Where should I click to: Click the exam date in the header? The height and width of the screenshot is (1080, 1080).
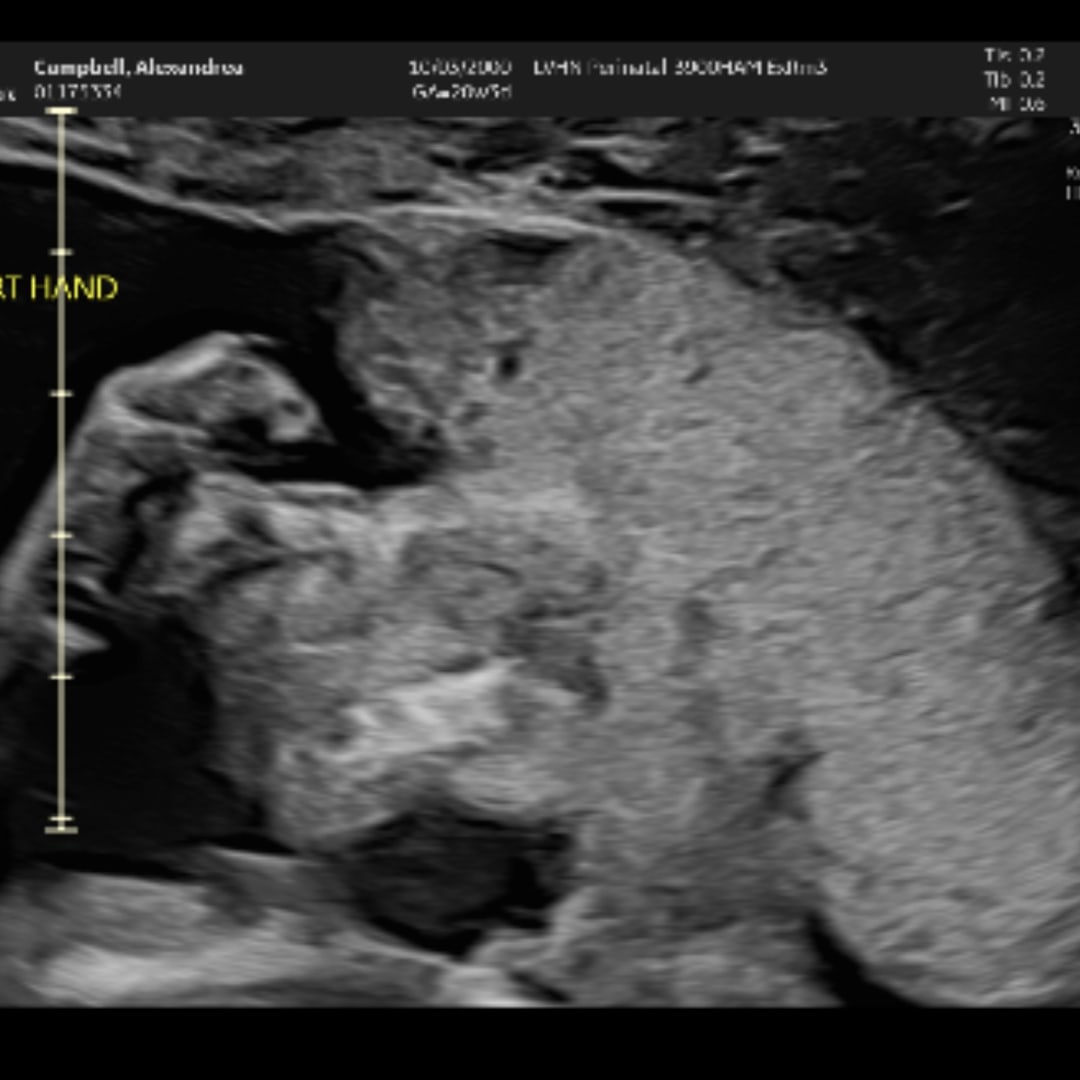click(x=459, y=68)
